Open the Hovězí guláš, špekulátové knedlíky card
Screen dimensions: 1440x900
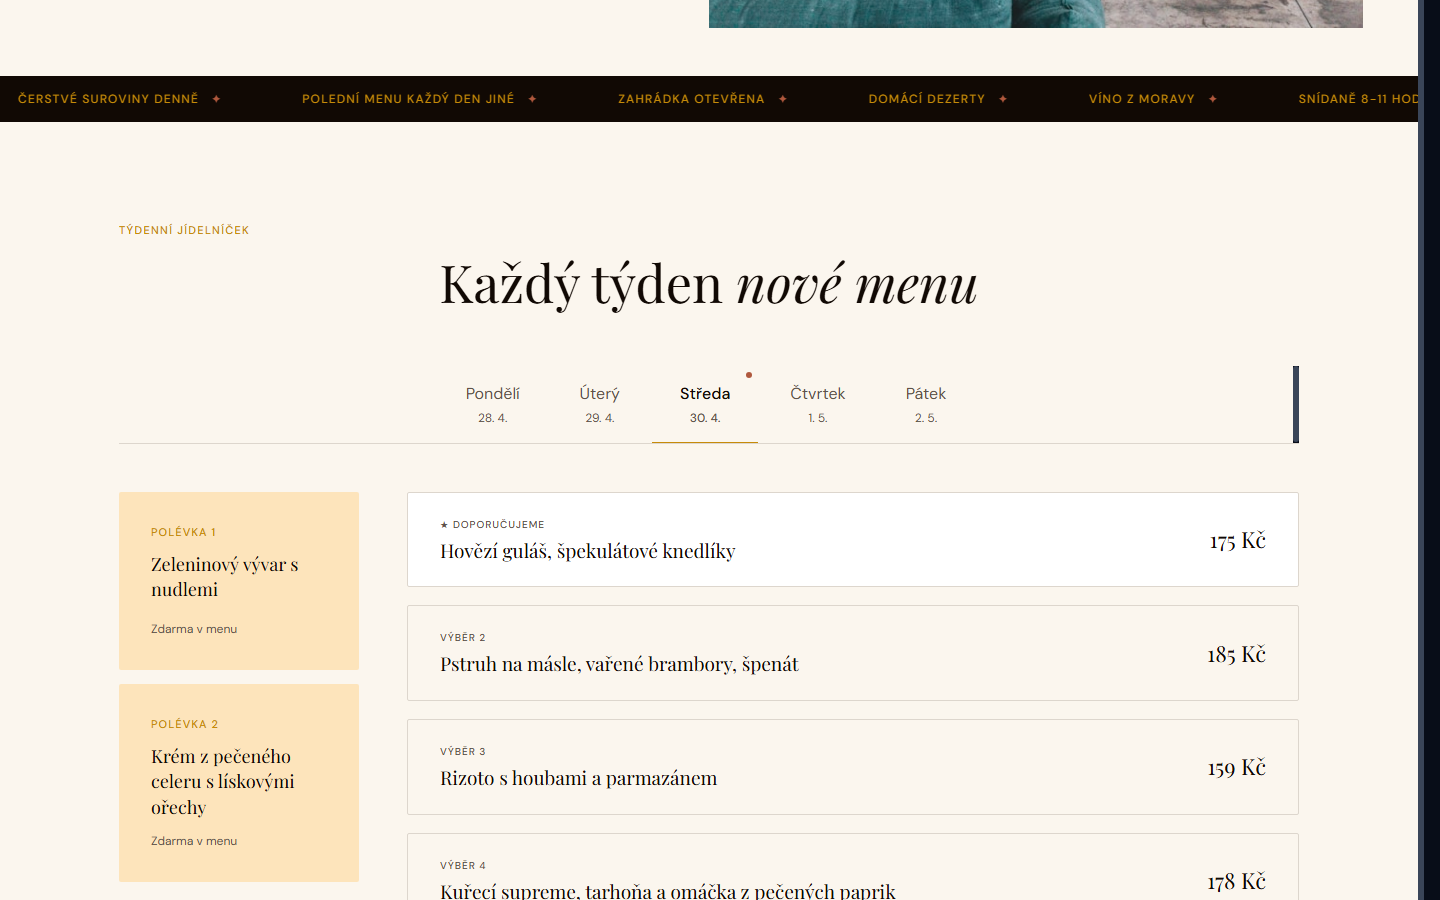pos(853,540)
